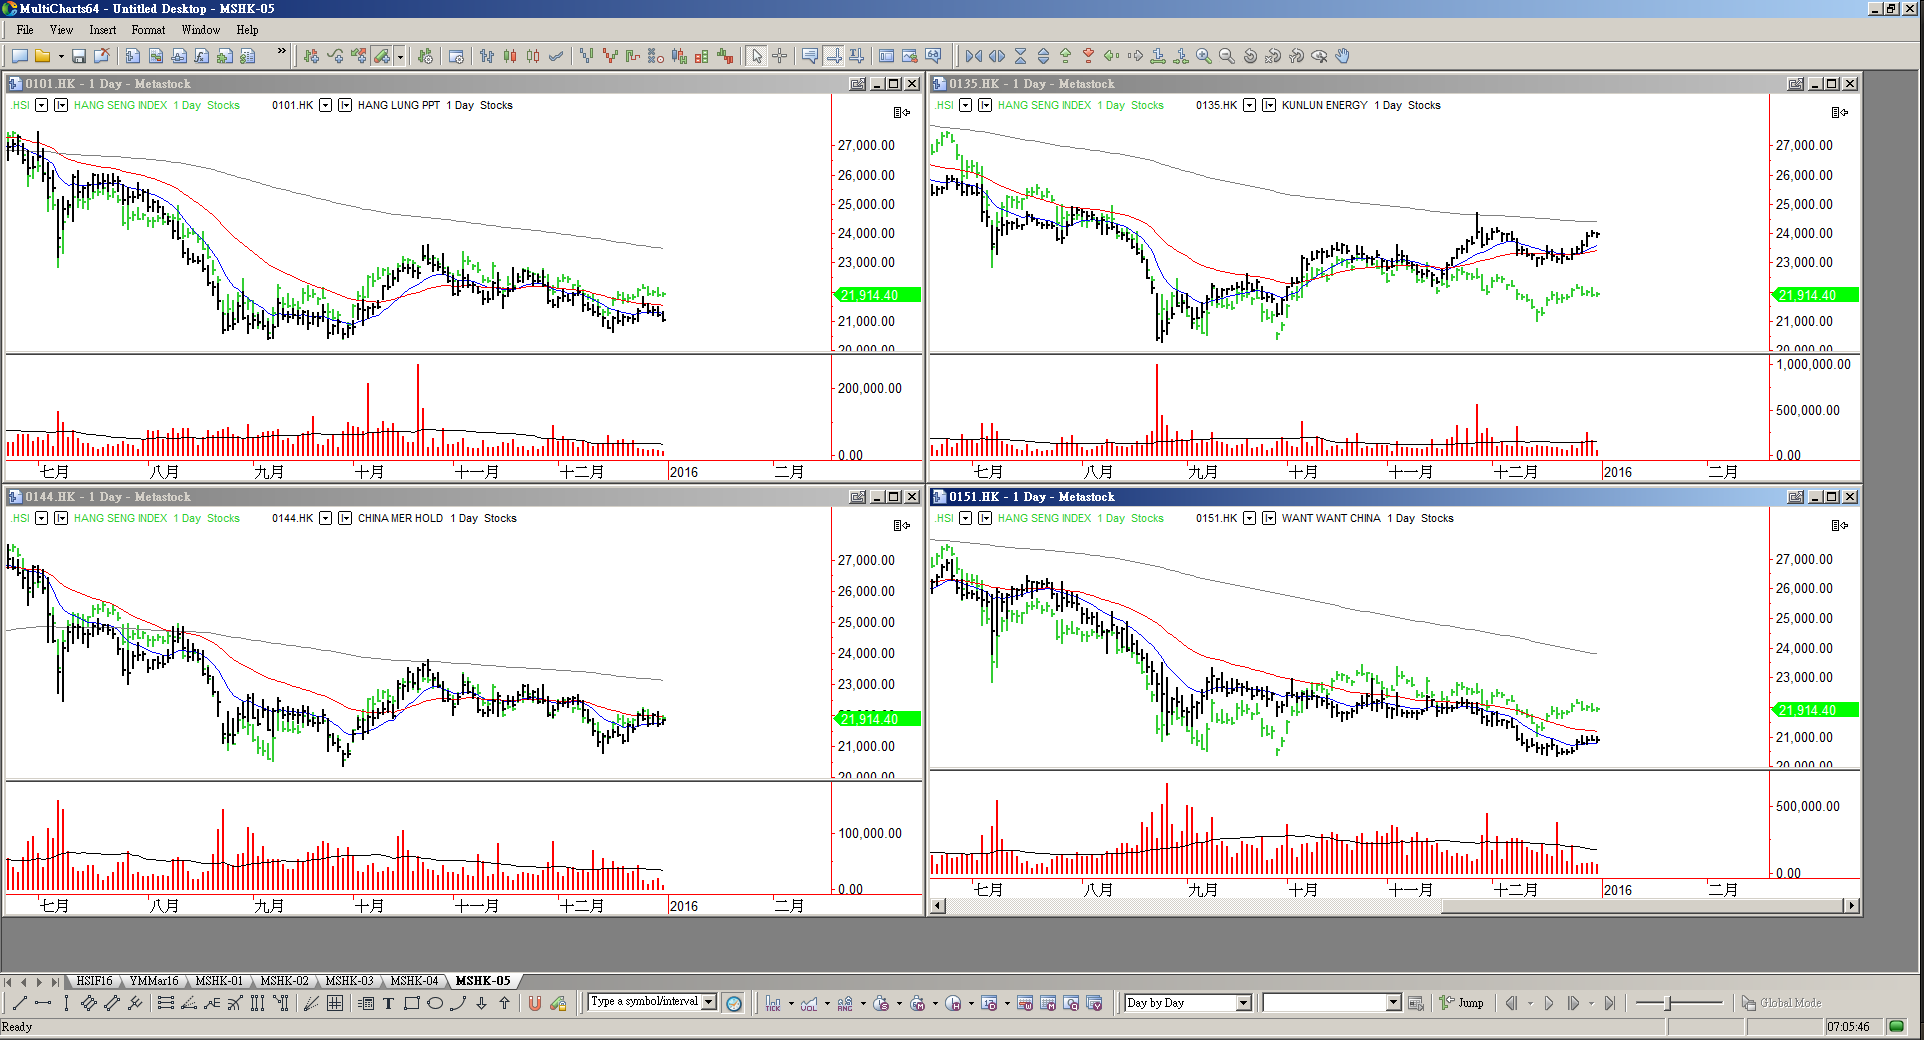
Task: Select the Zoom Out magnifier tool
Action: tap(1227, 56)
